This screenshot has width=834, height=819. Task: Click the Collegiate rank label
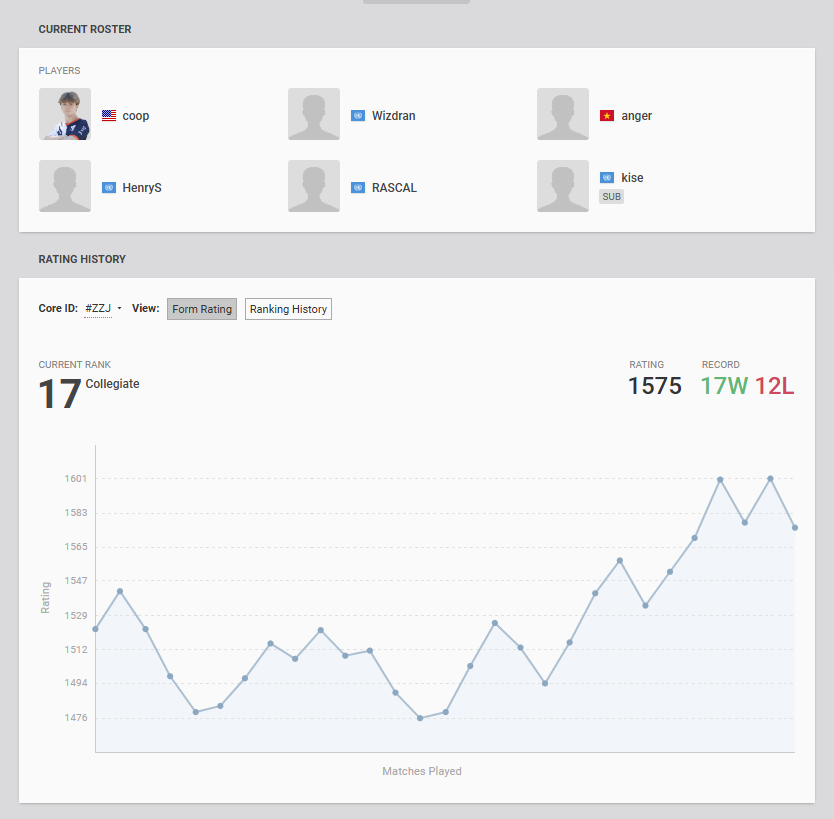(x=112, y=384)
